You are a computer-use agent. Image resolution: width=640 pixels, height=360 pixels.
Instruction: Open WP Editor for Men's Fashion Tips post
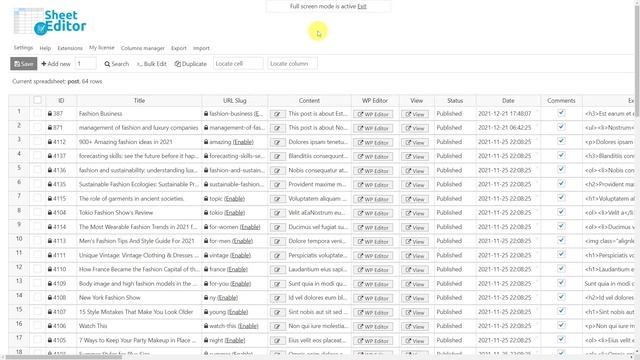coord(373,242)
